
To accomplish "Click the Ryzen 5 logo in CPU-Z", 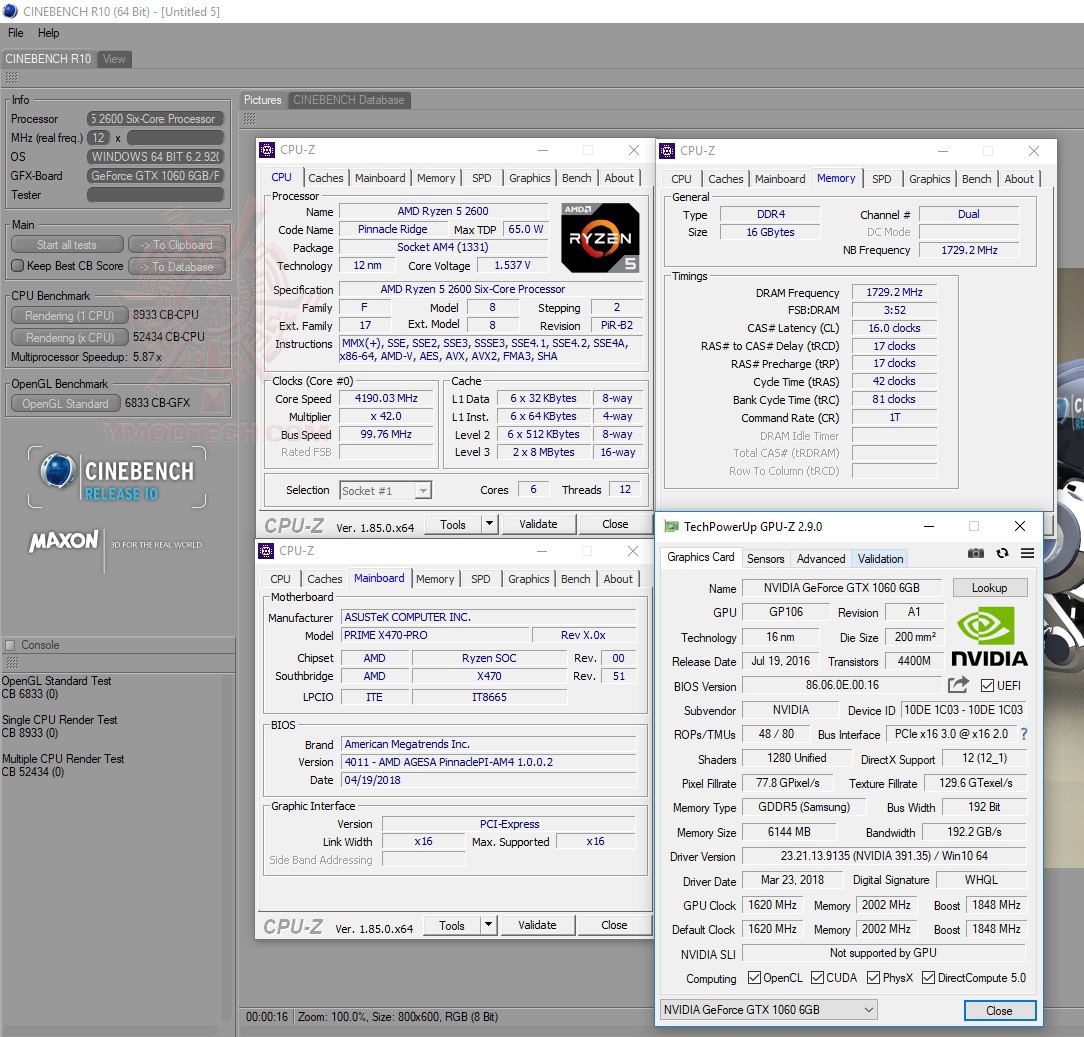I will pyautogui.click(x=600, y=237).
